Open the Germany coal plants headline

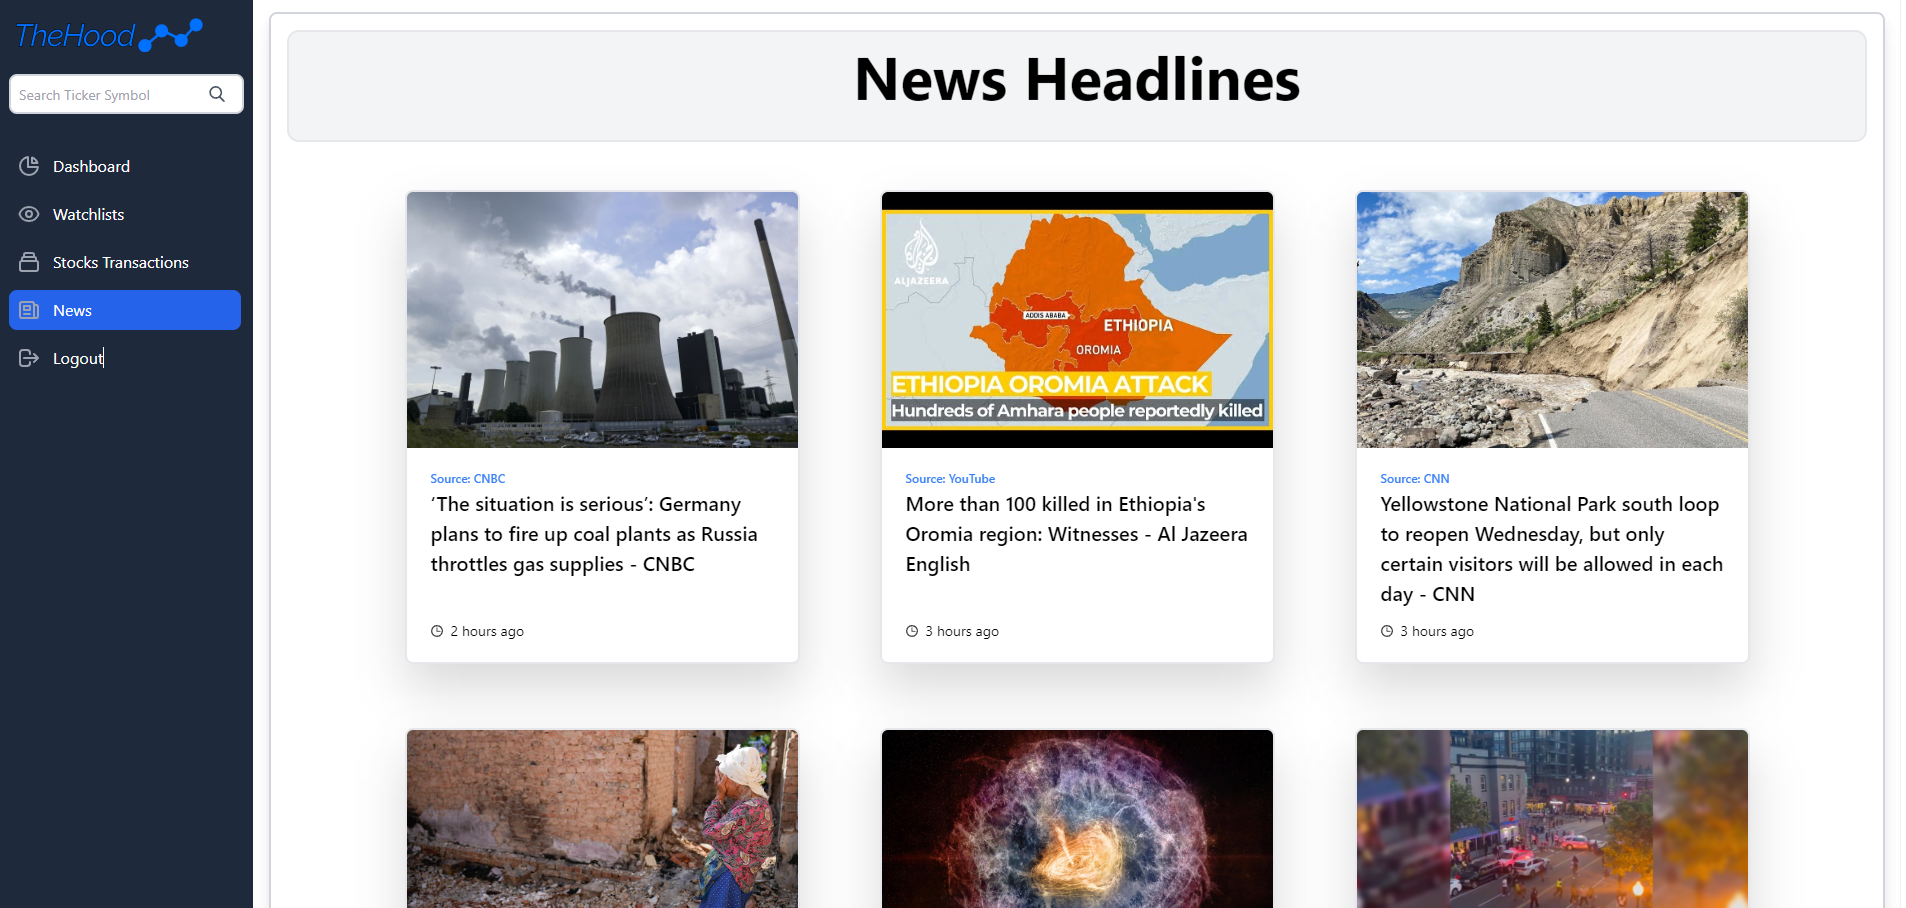[594, 534]
